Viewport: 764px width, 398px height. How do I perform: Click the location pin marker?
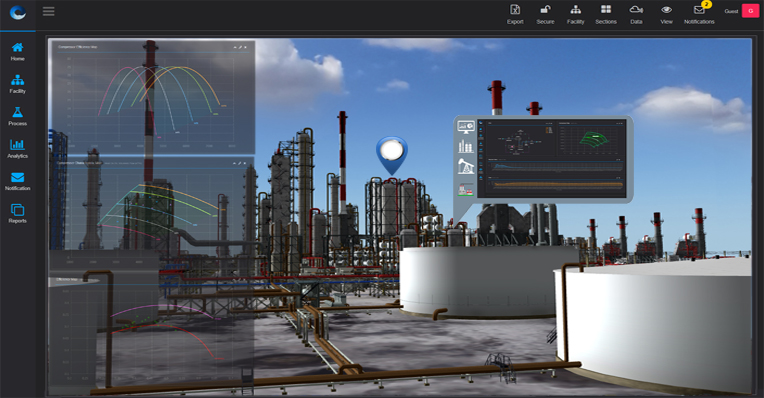coord(392,155)
